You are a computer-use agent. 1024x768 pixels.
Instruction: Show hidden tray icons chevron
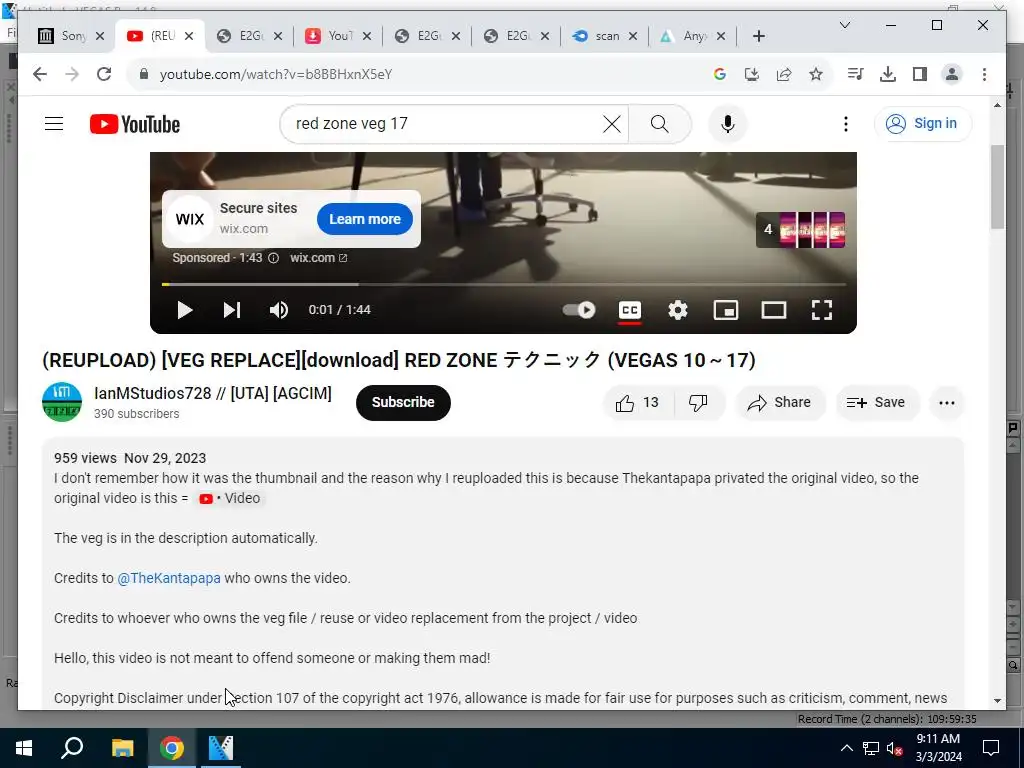846,748
